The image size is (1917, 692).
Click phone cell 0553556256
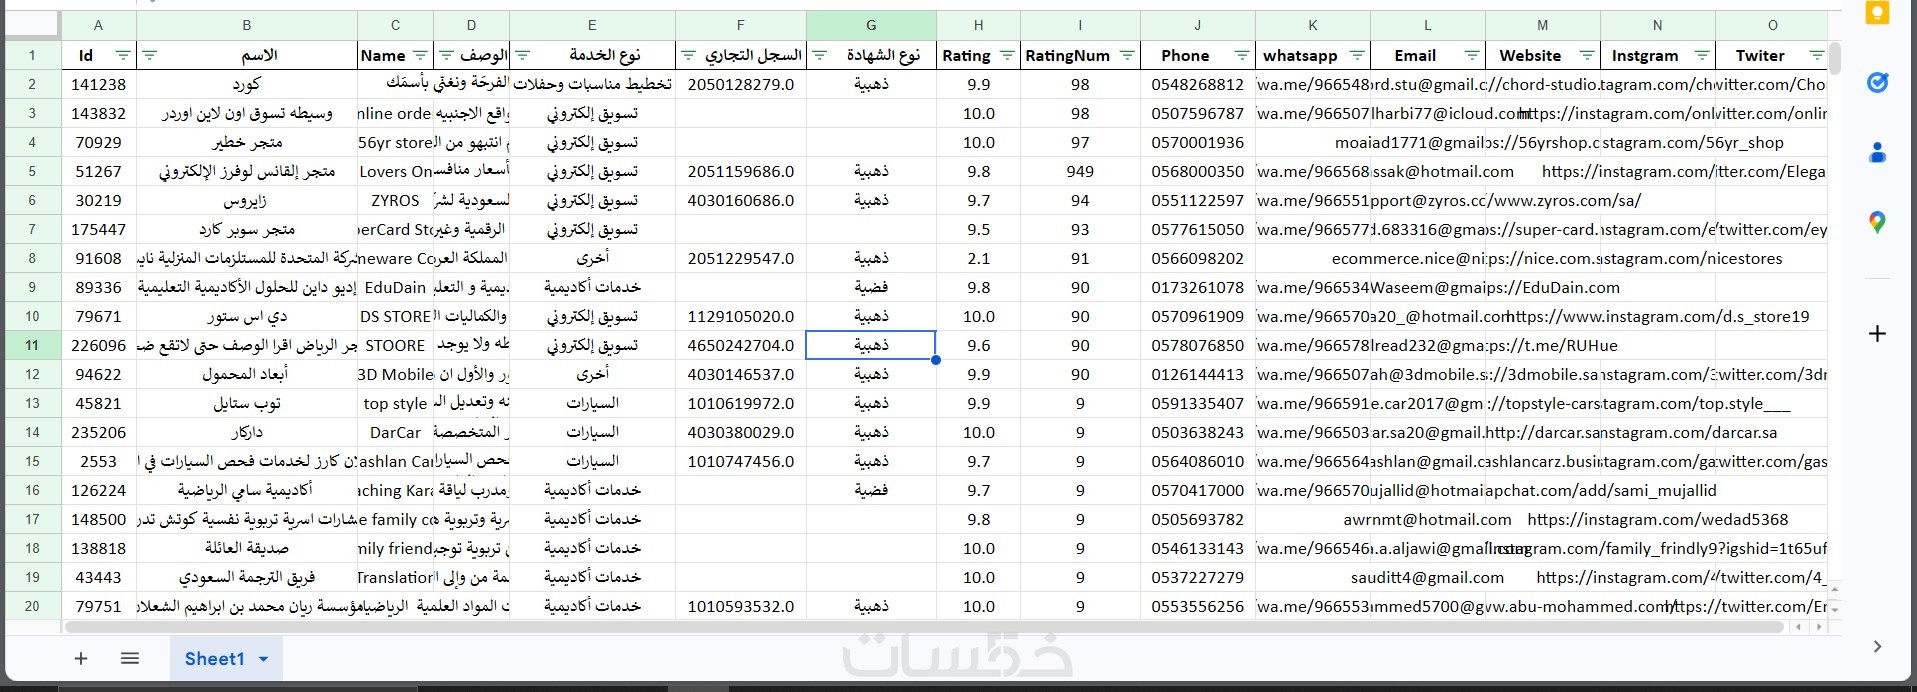pyautogui.click(x=1197, y=606)
